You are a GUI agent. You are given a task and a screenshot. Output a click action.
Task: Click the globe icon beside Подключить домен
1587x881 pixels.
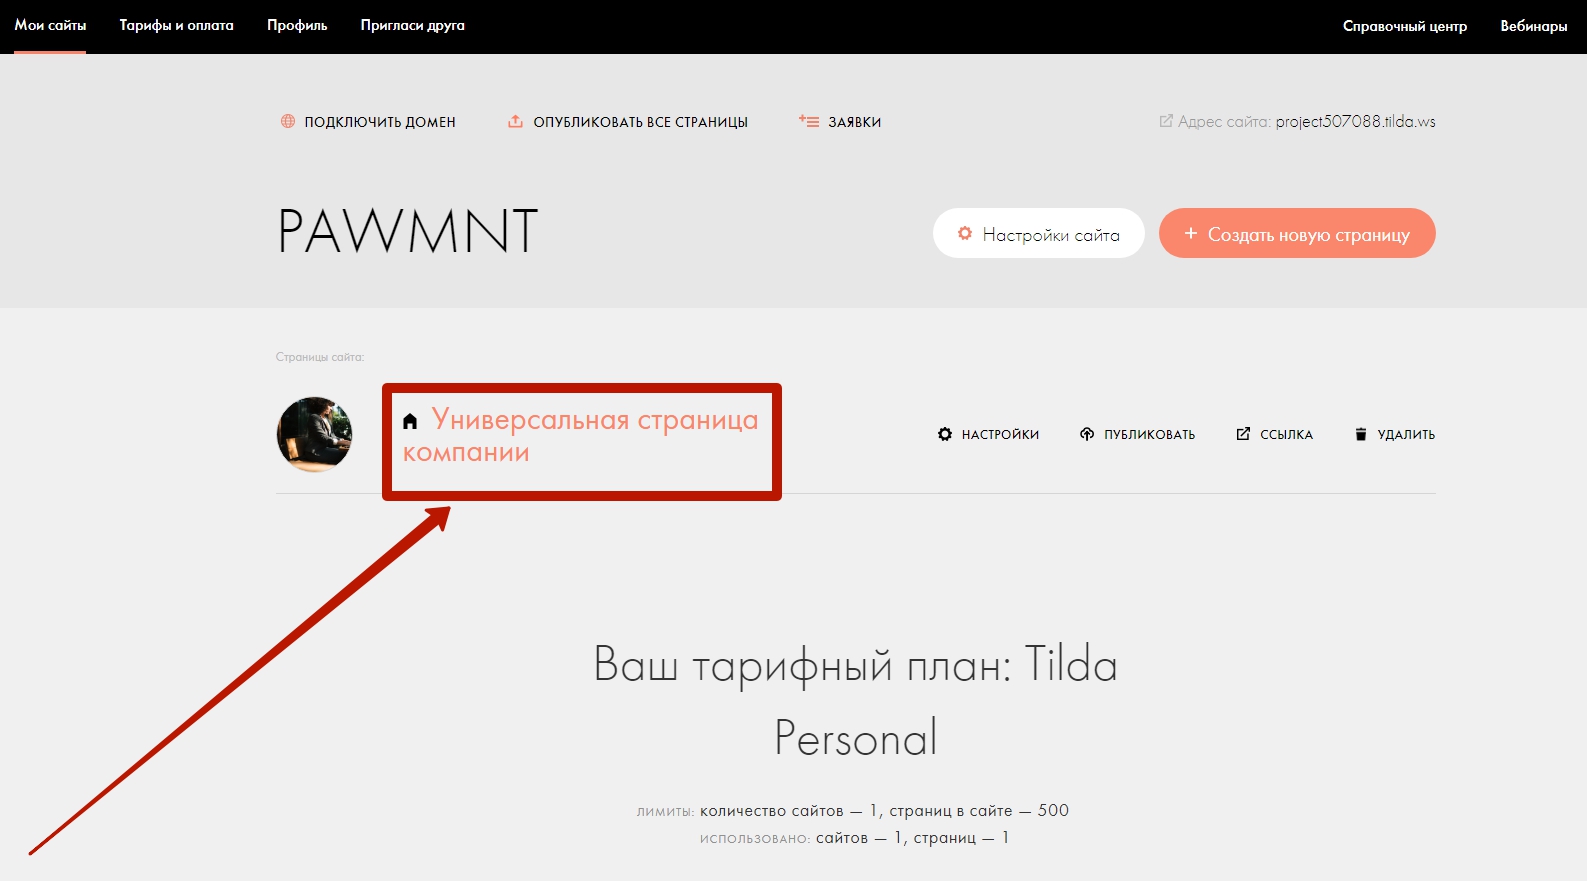pos(288,121)
